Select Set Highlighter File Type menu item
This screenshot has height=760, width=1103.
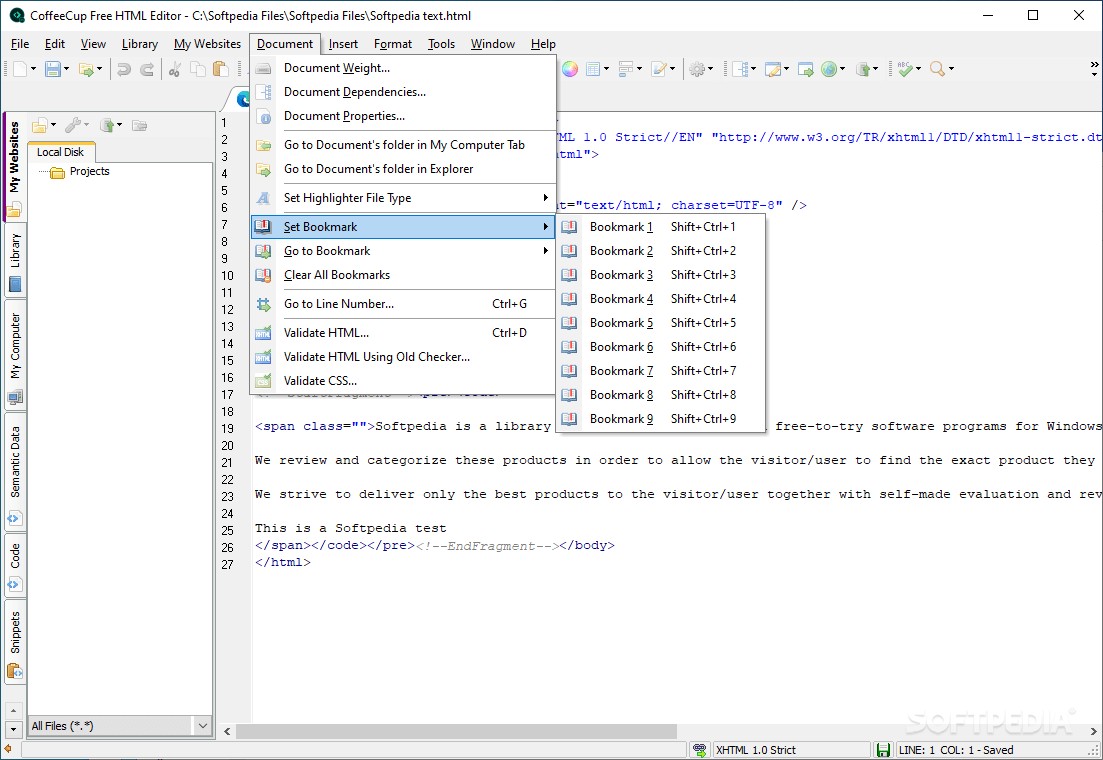(403, 198)
